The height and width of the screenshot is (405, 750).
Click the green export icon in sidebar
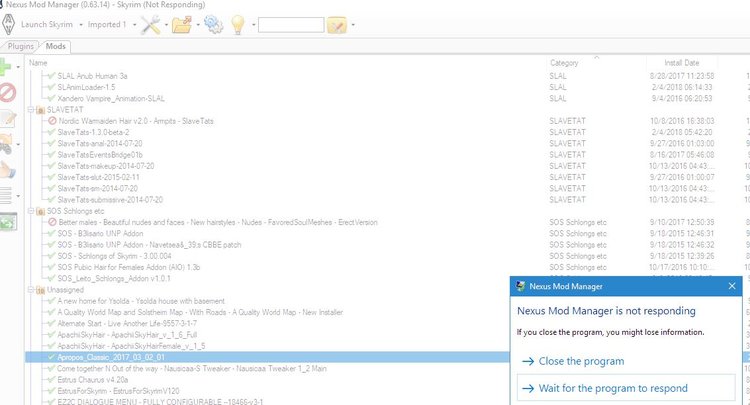click(x=8, y=221)
